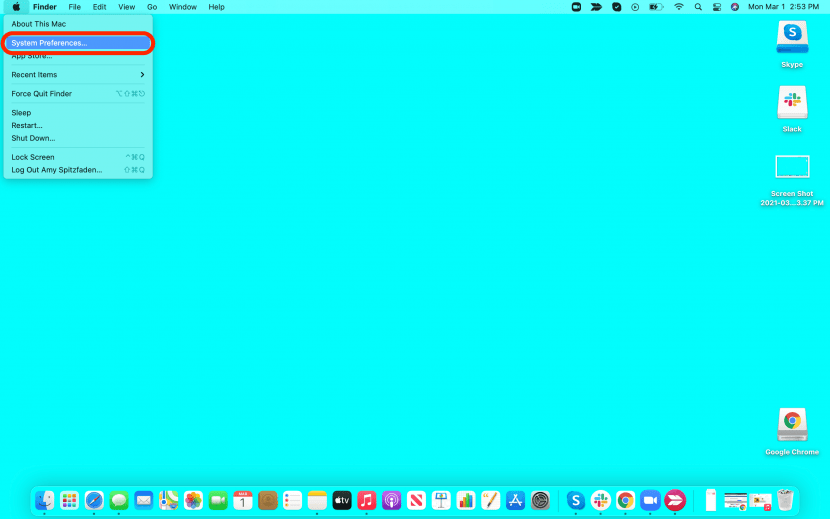Open the Go menu
This screenshot has height=519, width=830.
[x=152, y=7]
